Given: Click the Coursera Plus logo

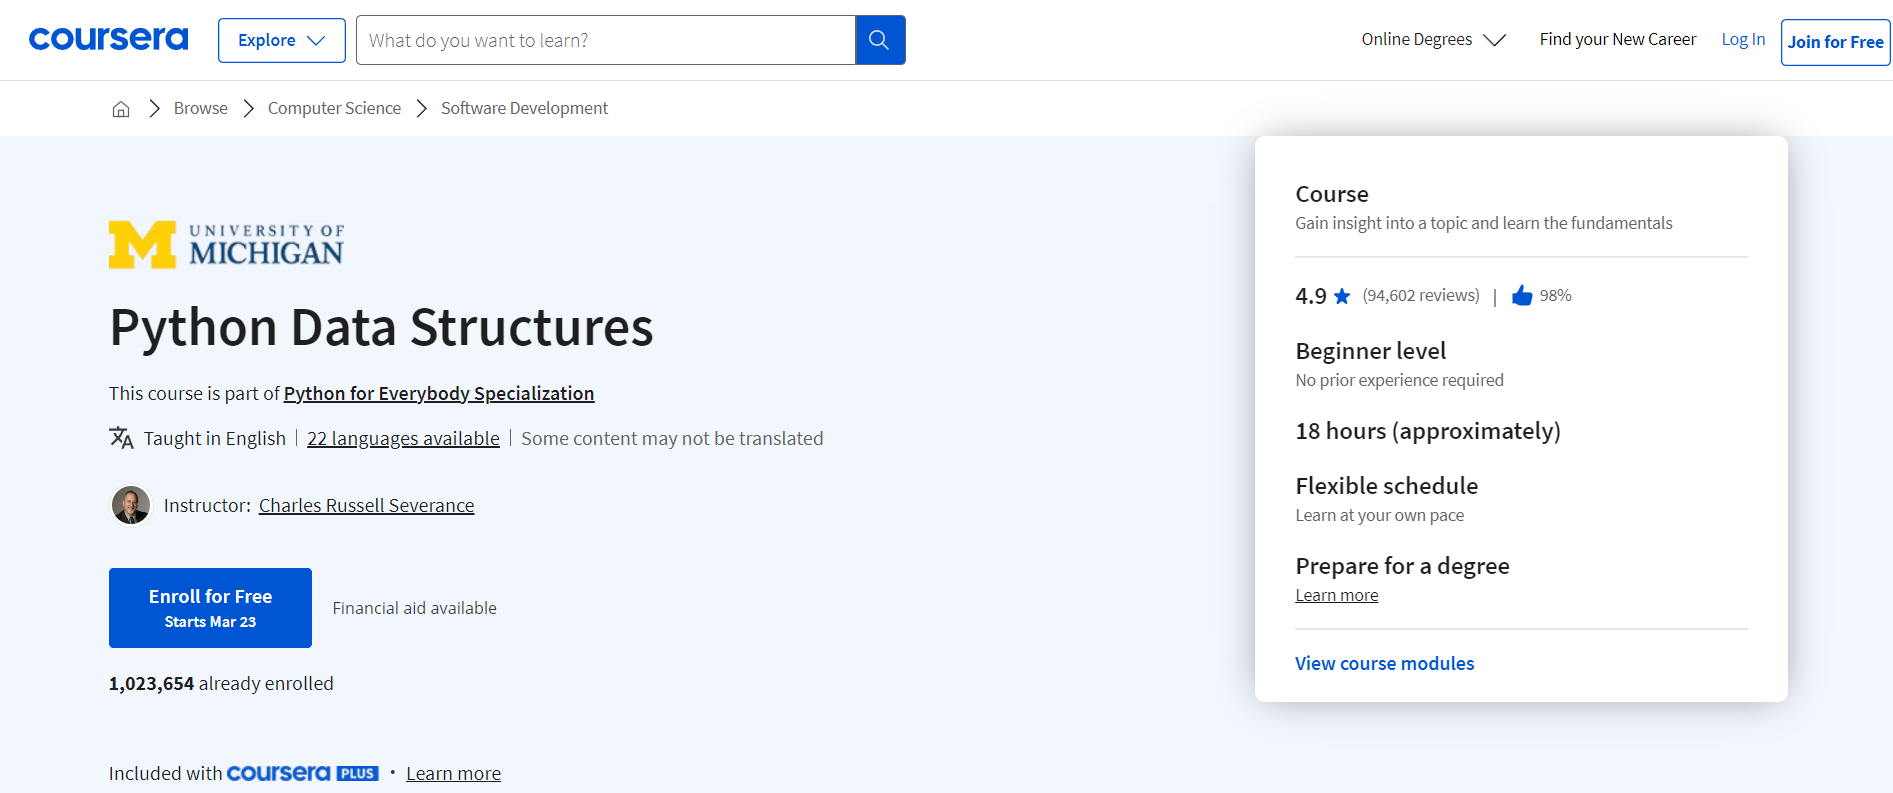Looking at the screenshot, I should [x=302, y=773].
